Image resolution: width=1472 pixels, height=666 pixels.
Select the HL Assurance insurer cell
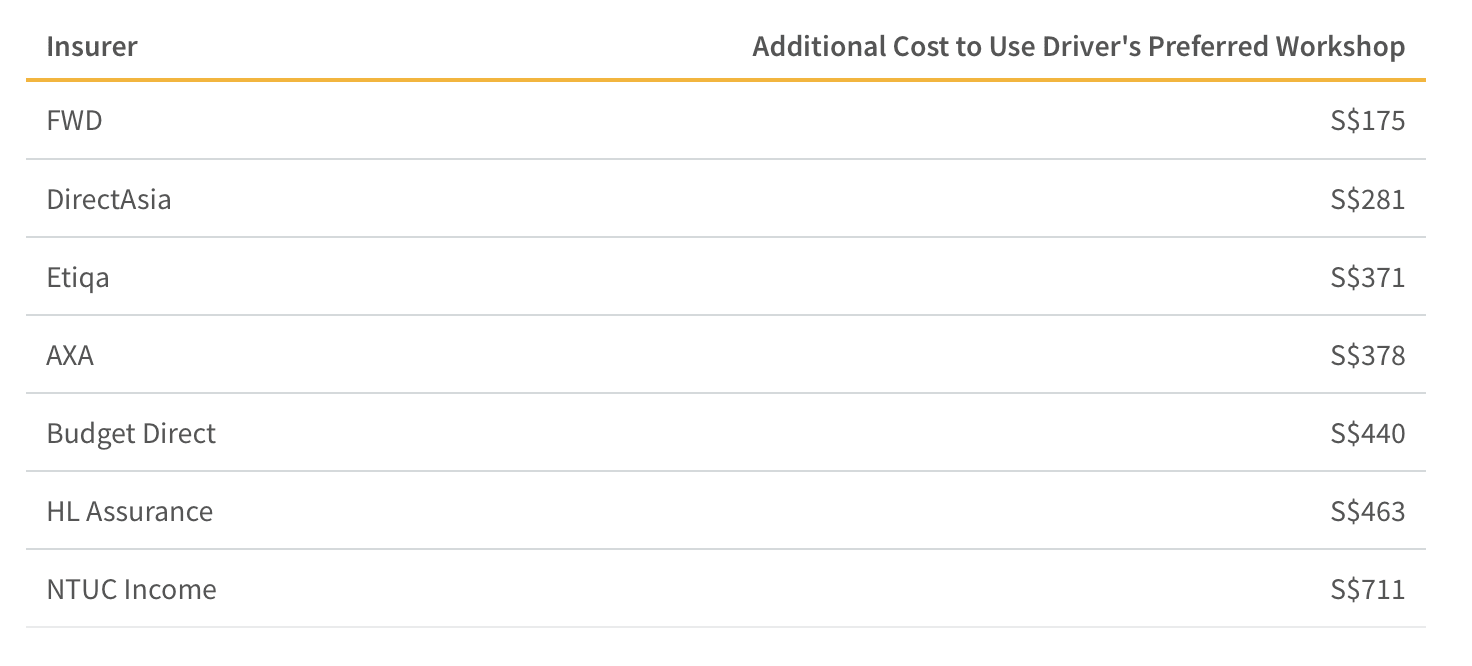point(130,511)
